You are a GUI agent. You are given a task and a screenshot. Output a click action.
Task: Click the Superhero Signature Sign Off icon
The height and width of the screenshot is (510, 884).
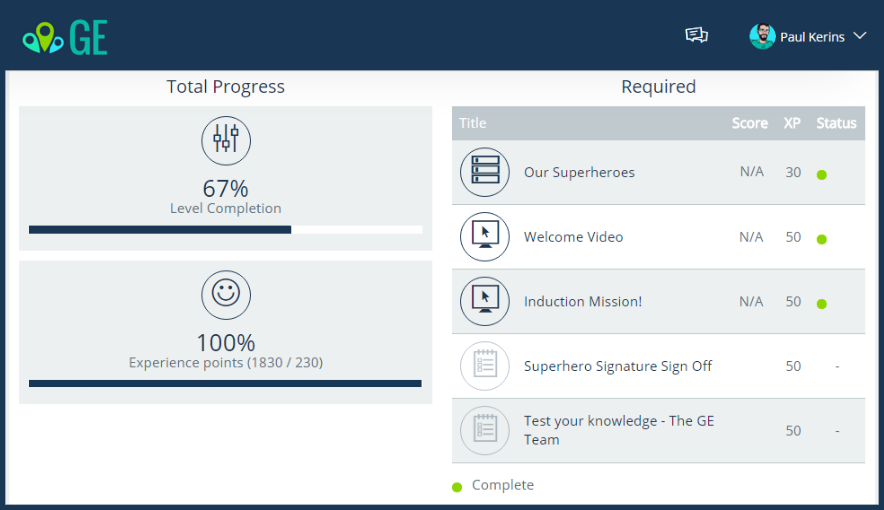pyautogui.click(x=484, y=366)
